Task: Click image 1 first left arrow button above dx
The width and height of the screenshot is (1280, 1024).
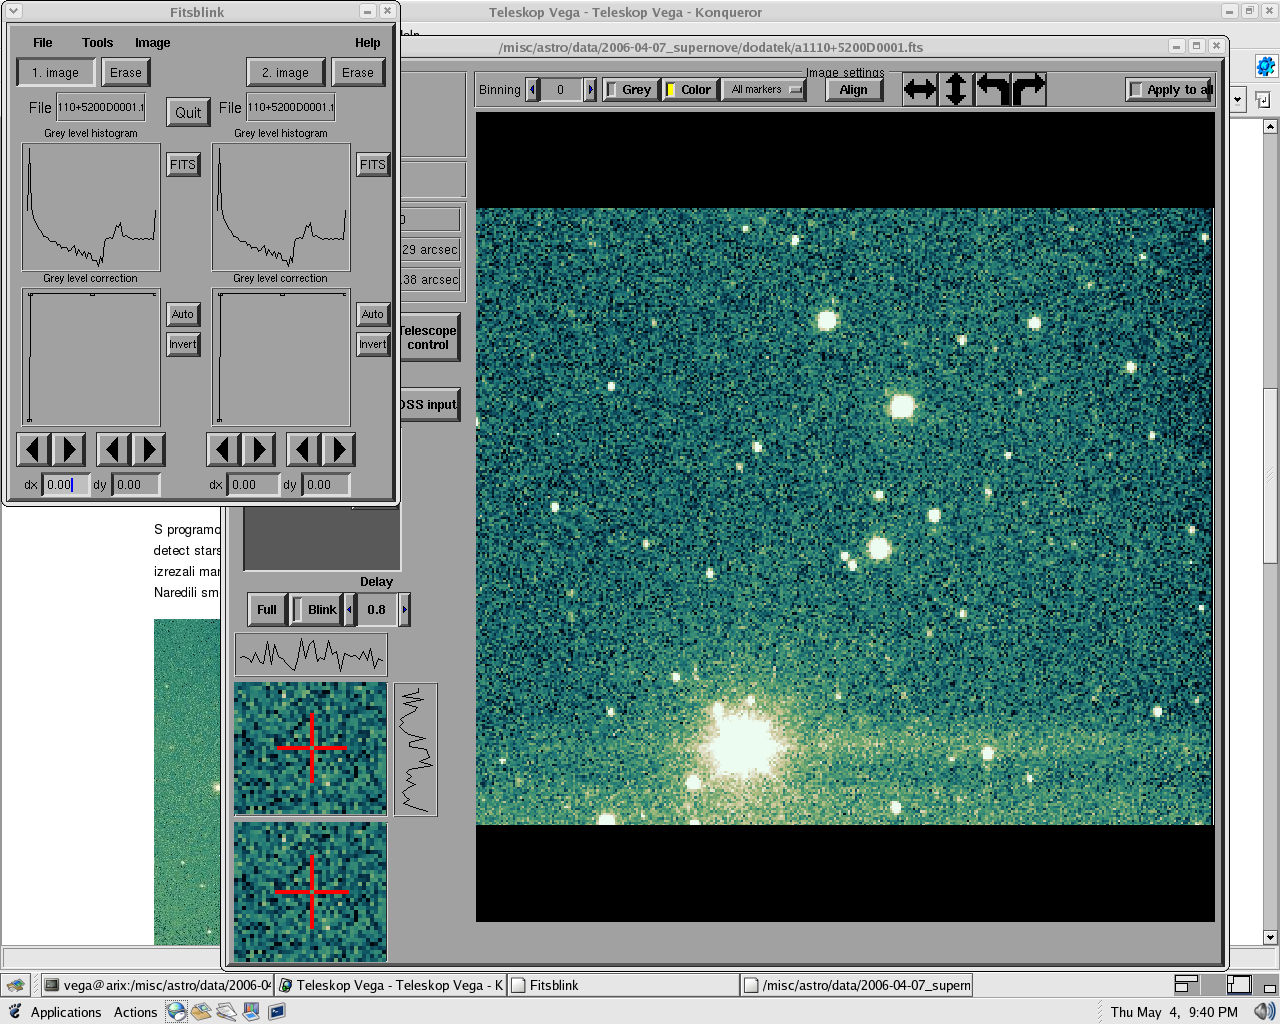Action: coord(34,450)
